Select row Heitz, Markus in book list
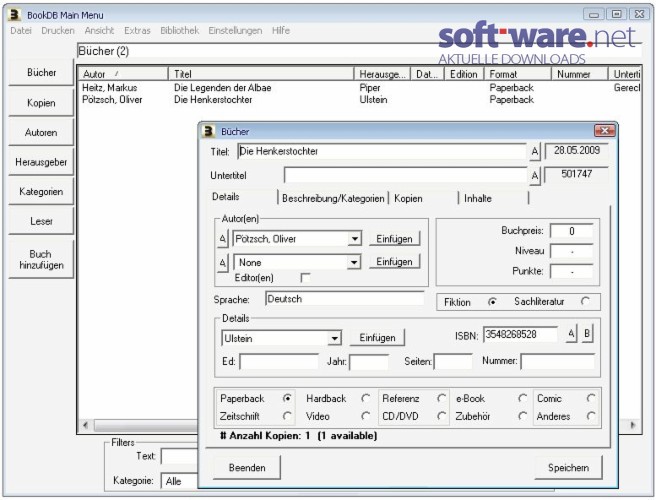656x500 pixels. pyautogui.click(x=359, y=87)
